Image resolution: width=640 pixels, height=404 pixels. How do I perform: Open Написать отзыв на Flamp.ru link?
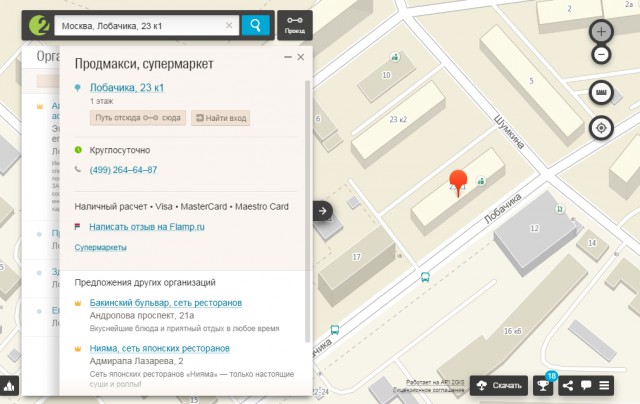(x=147, y=227)
